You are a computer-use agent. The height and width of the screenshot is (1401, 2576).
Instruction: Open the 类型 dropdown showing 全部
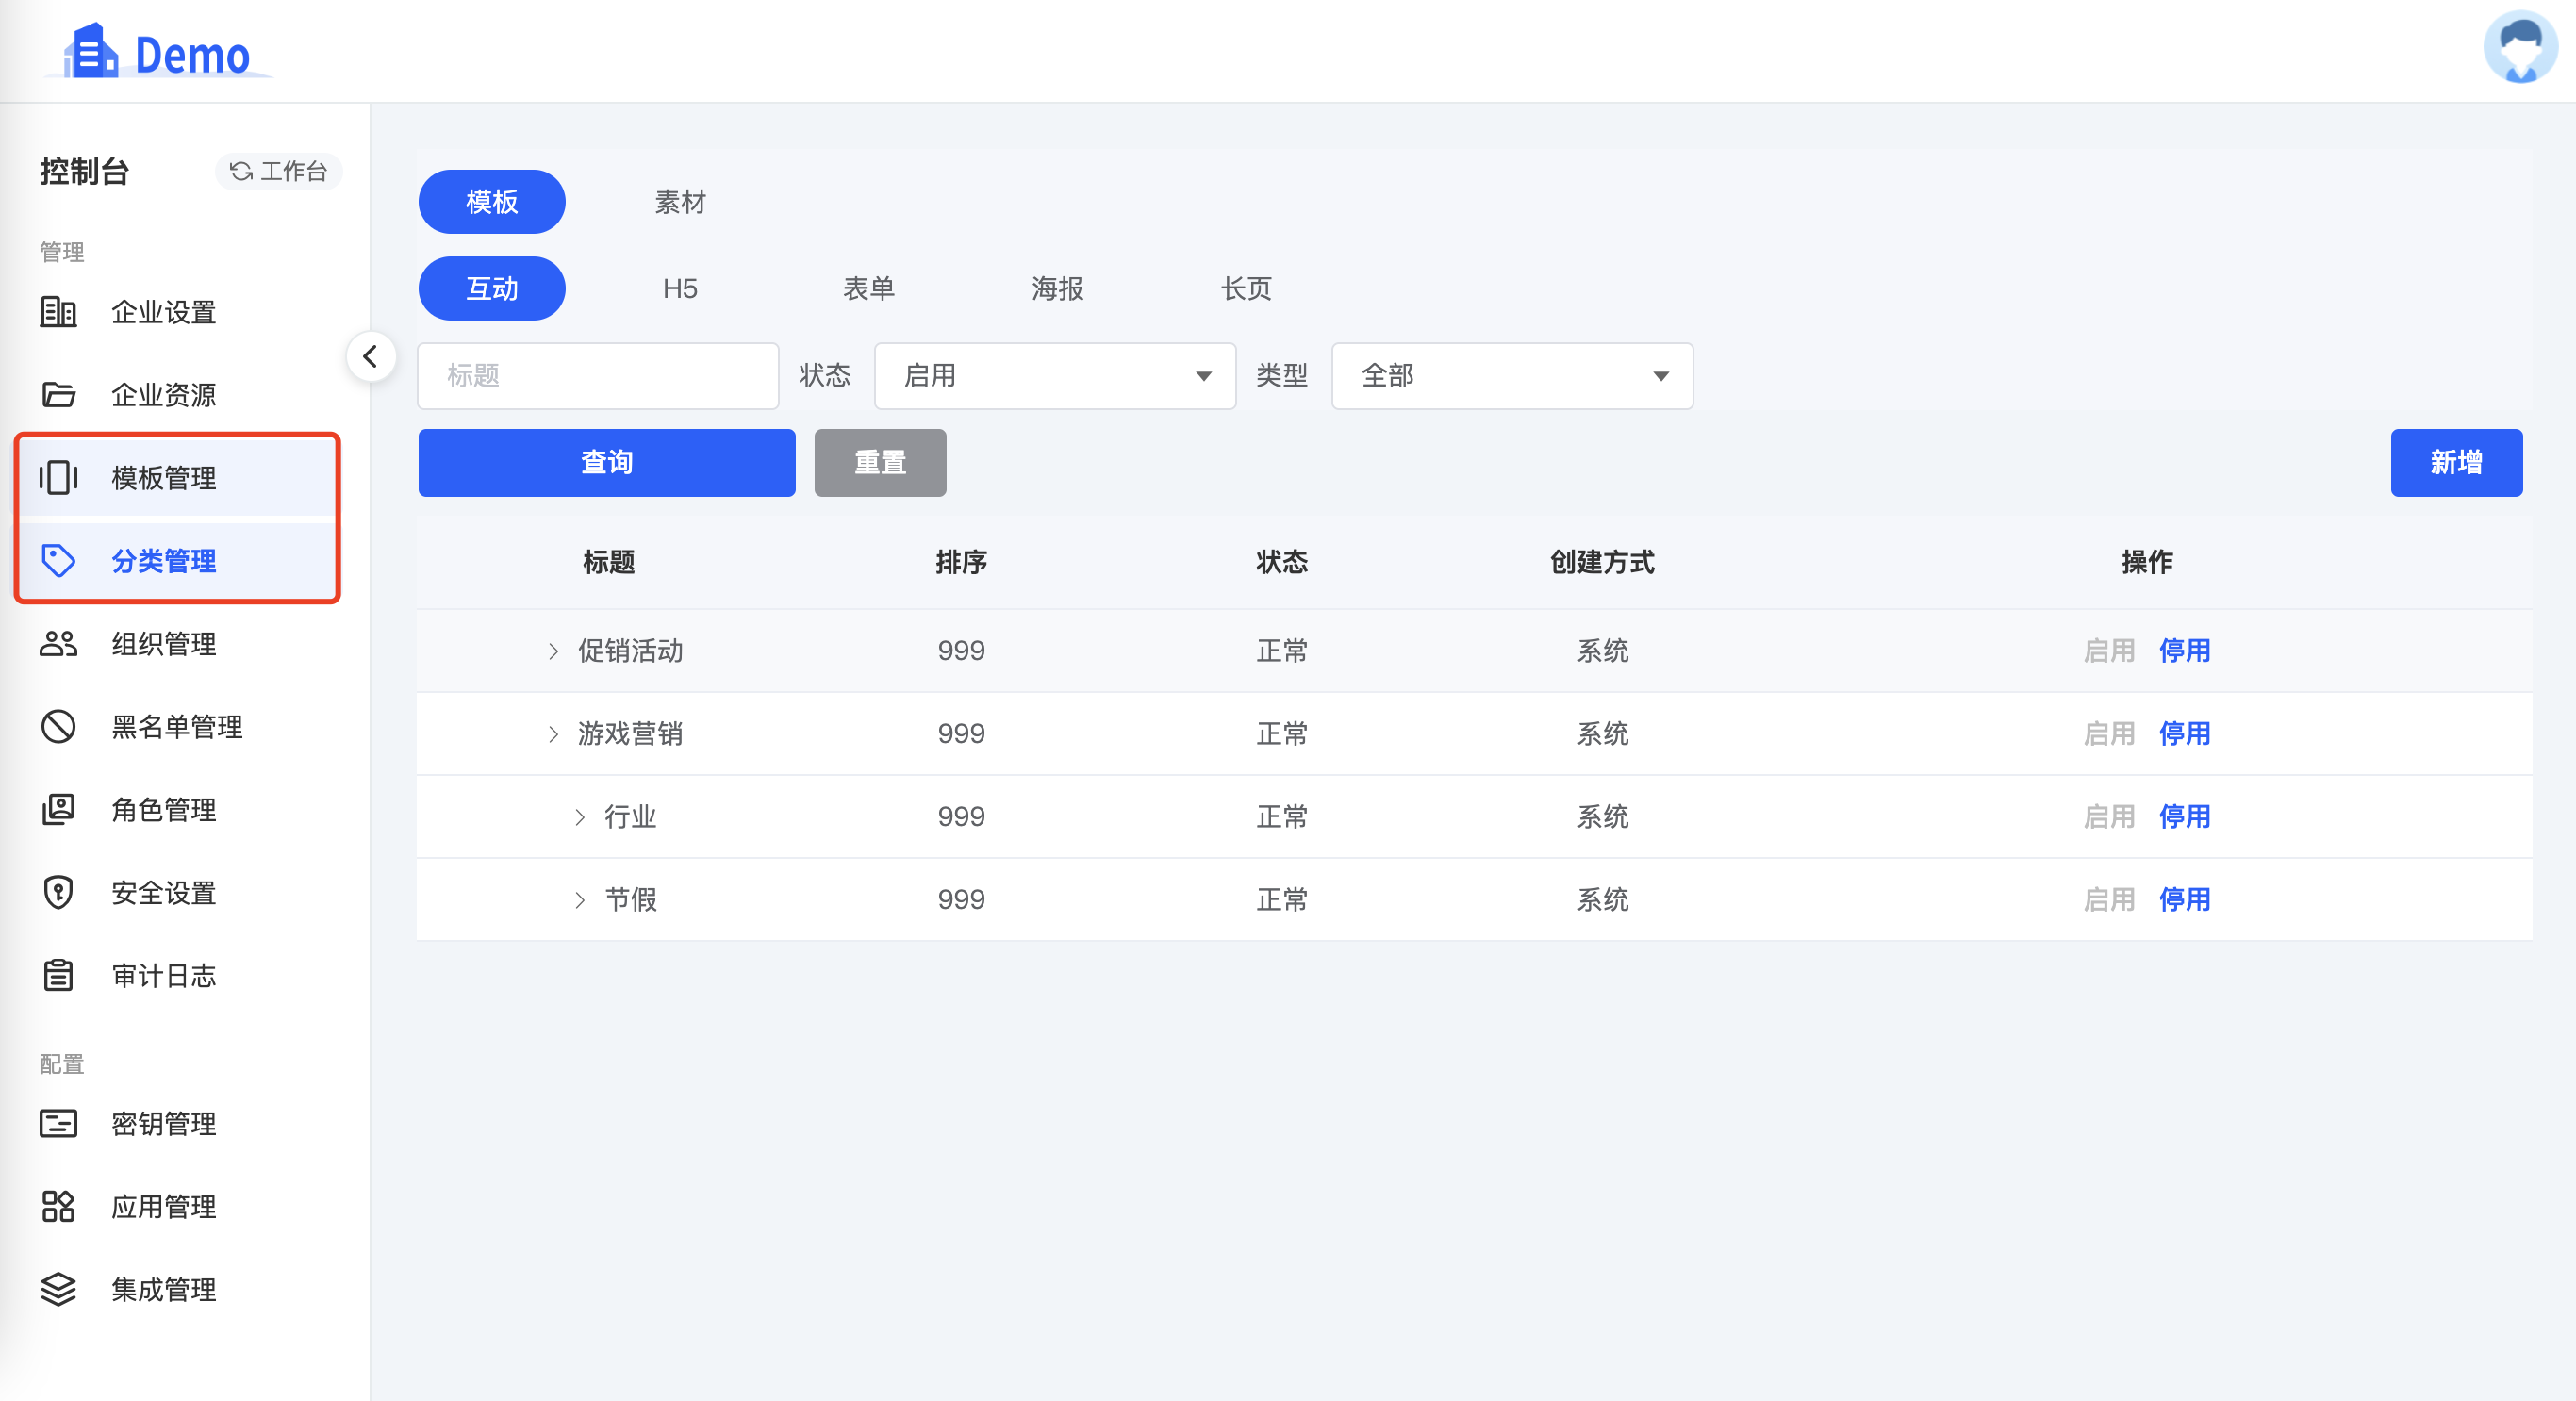coord(1512,376)
